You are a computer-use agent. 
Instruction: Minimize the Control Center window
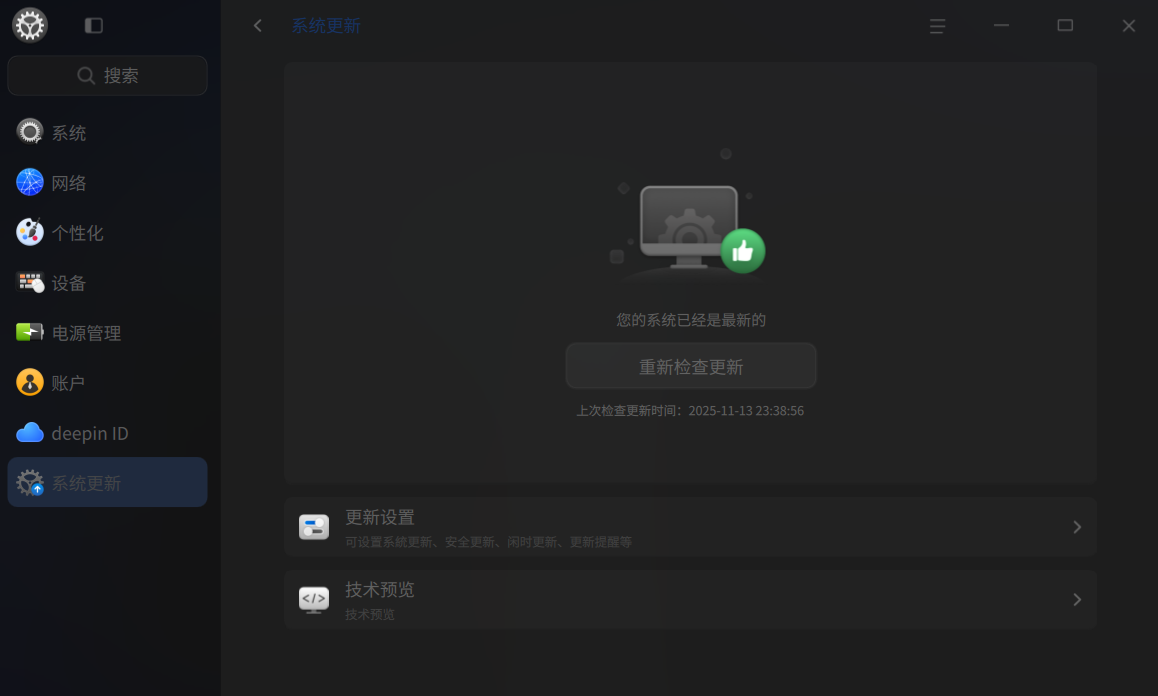1001,26
